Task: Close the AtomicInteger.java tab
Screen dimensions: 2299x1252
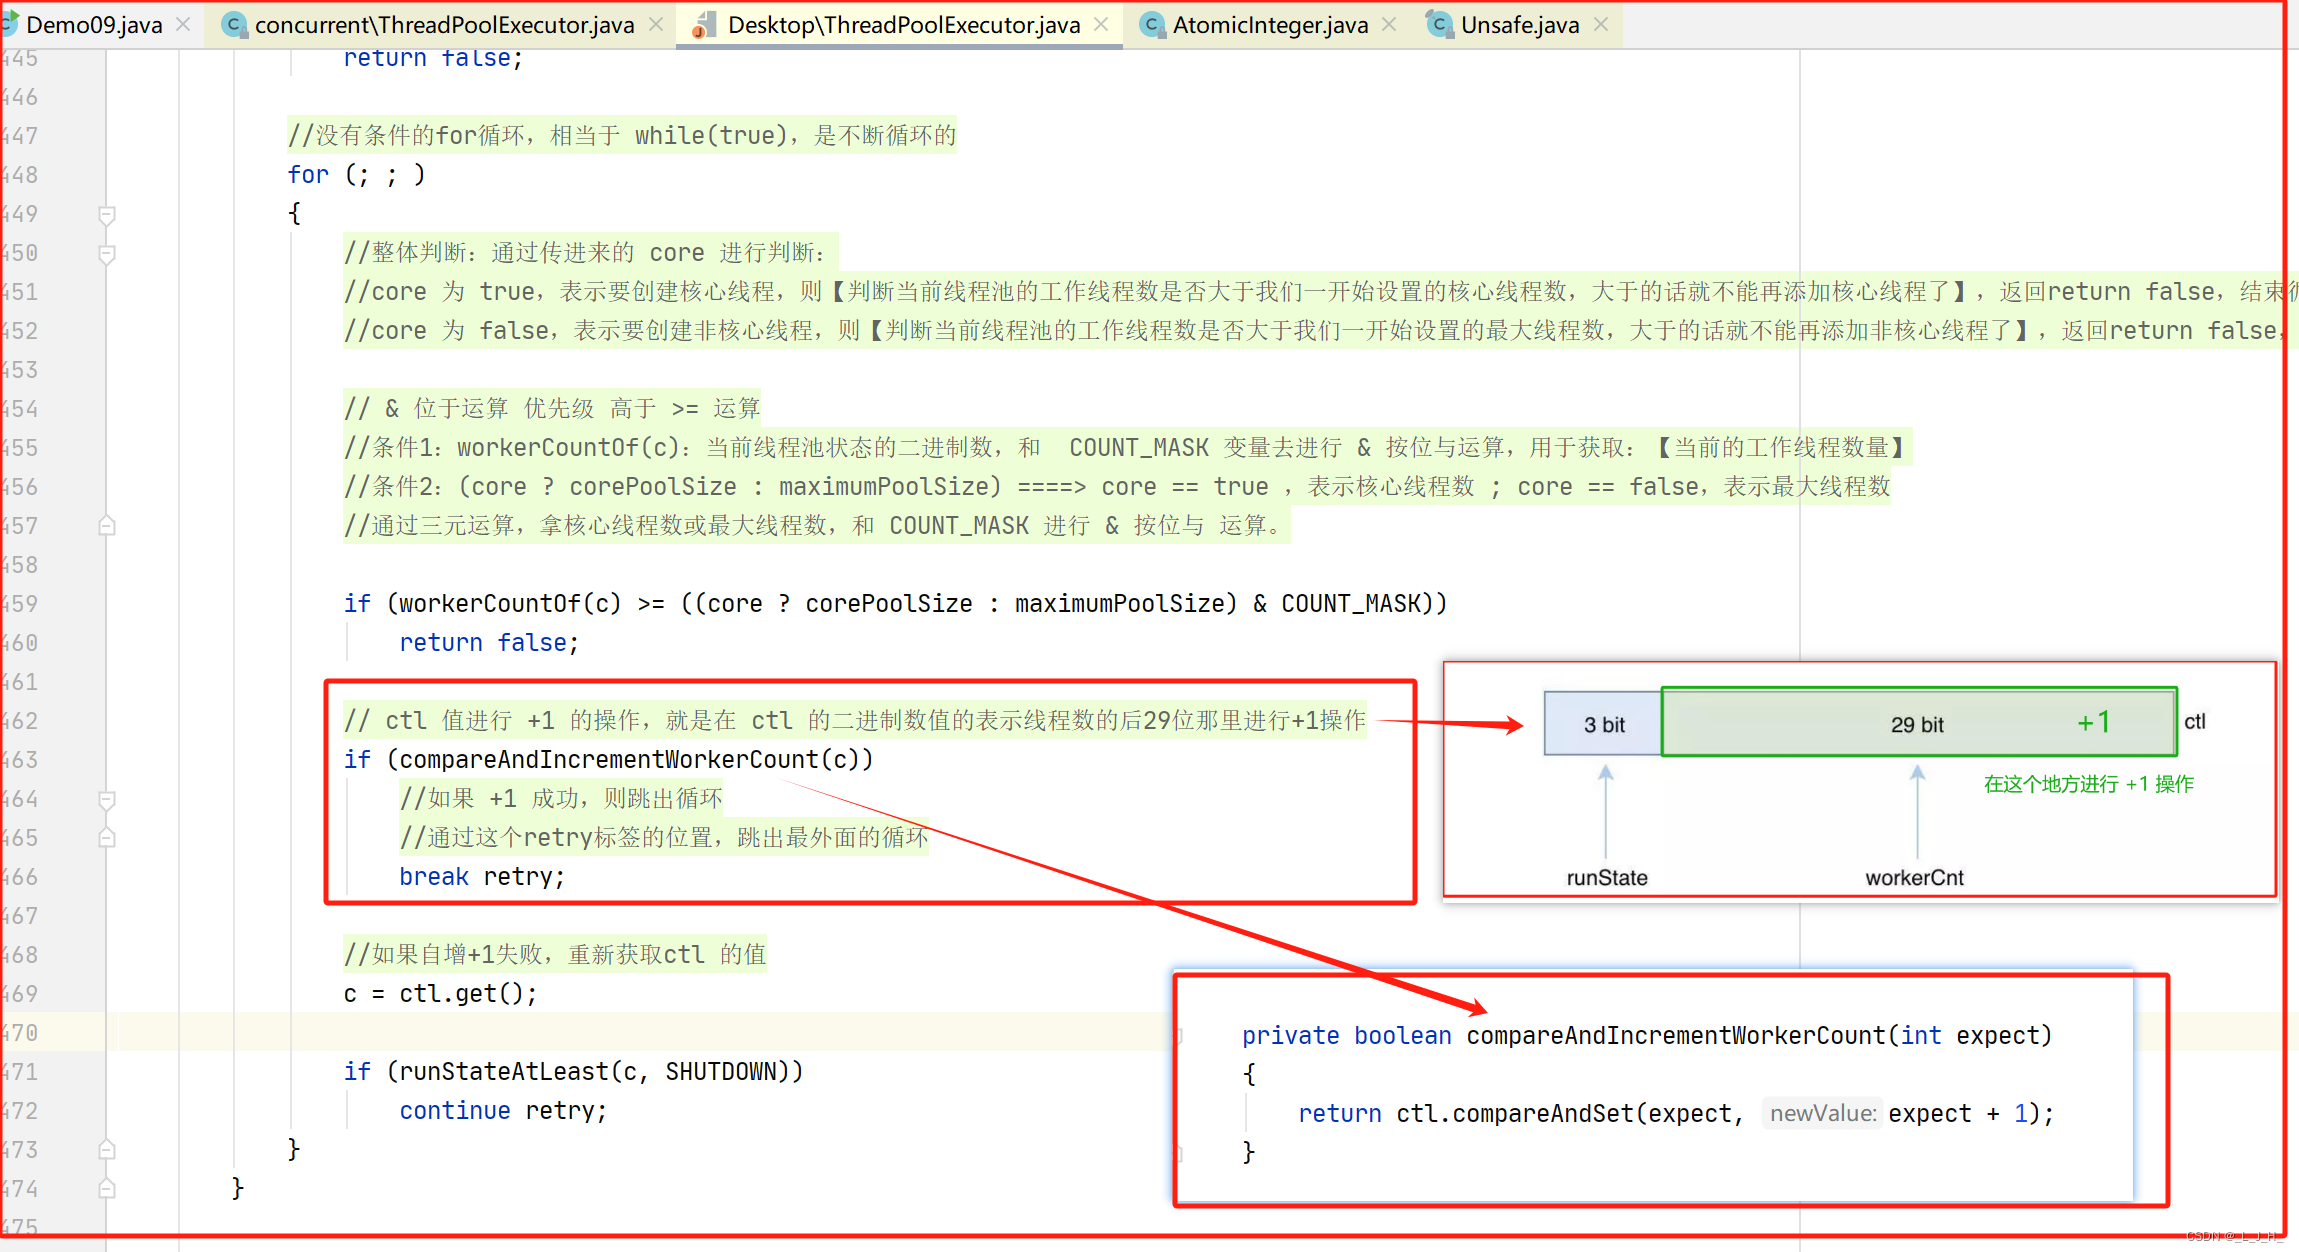Action: 1389,25
